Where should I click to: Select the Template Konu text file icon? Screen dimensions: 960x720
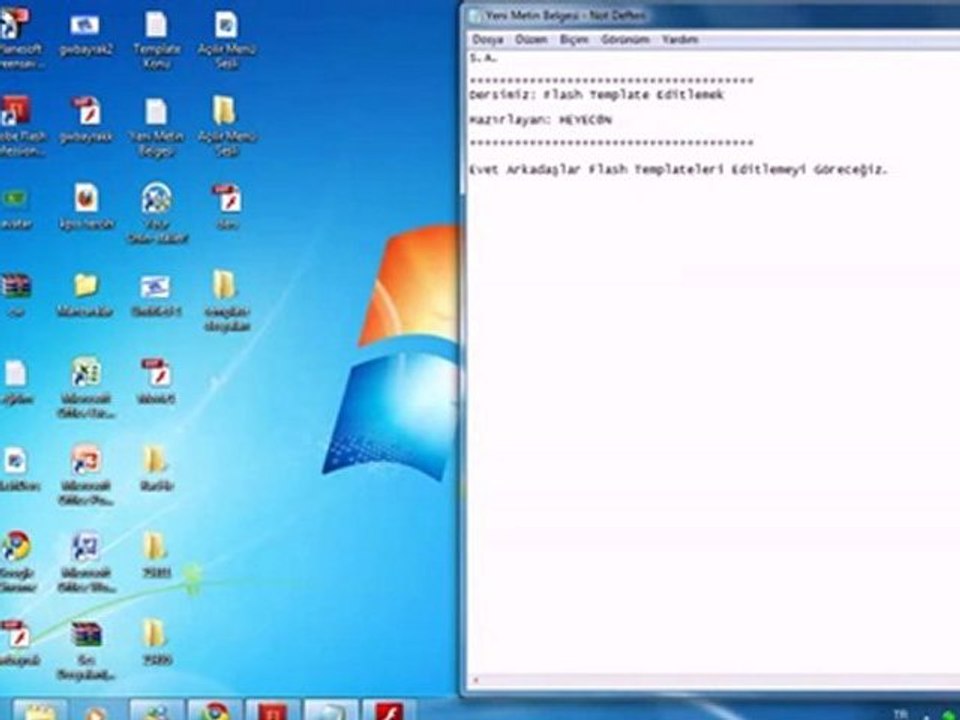[x=156, y=40]
